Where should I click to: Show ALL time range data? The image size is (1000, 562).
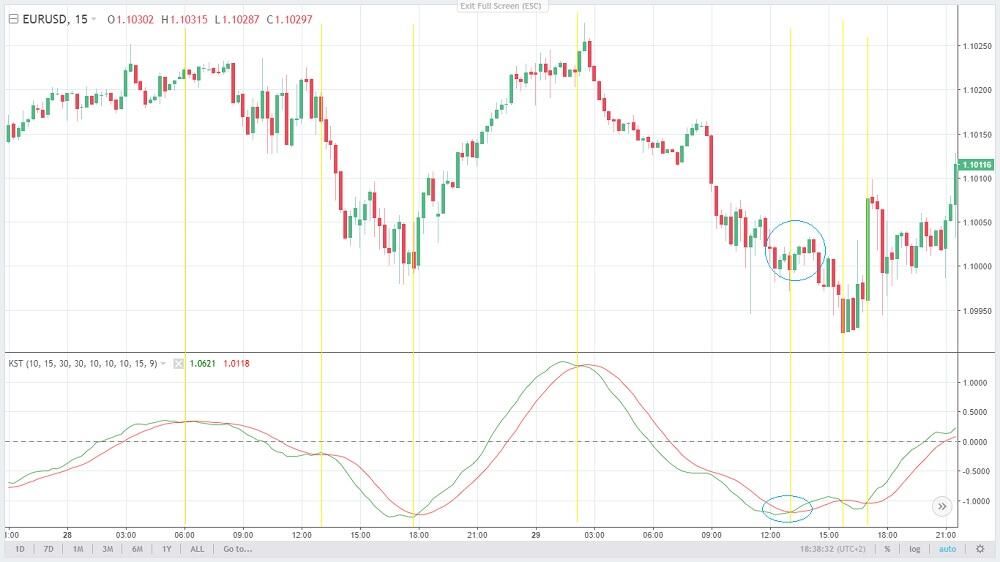click(197, 548)
